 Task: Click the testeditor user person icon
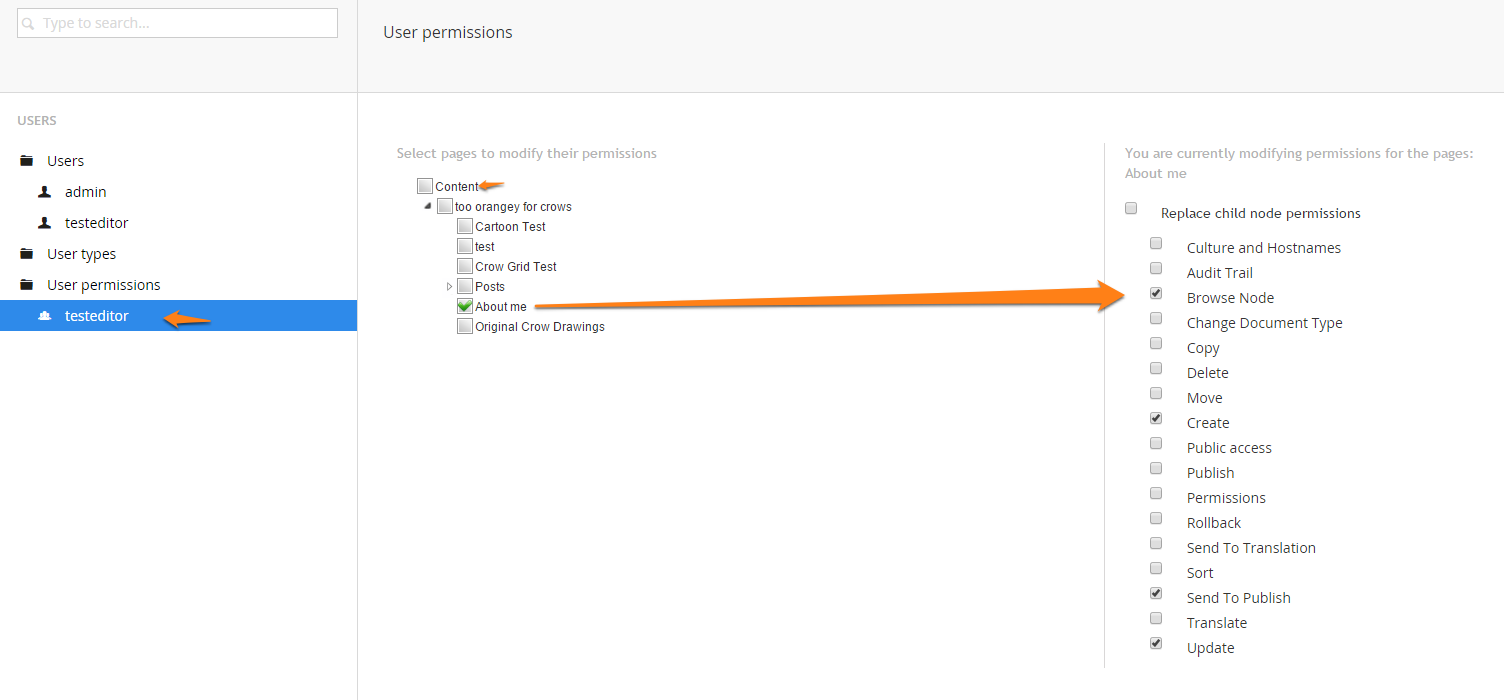(x=44, y=223)
